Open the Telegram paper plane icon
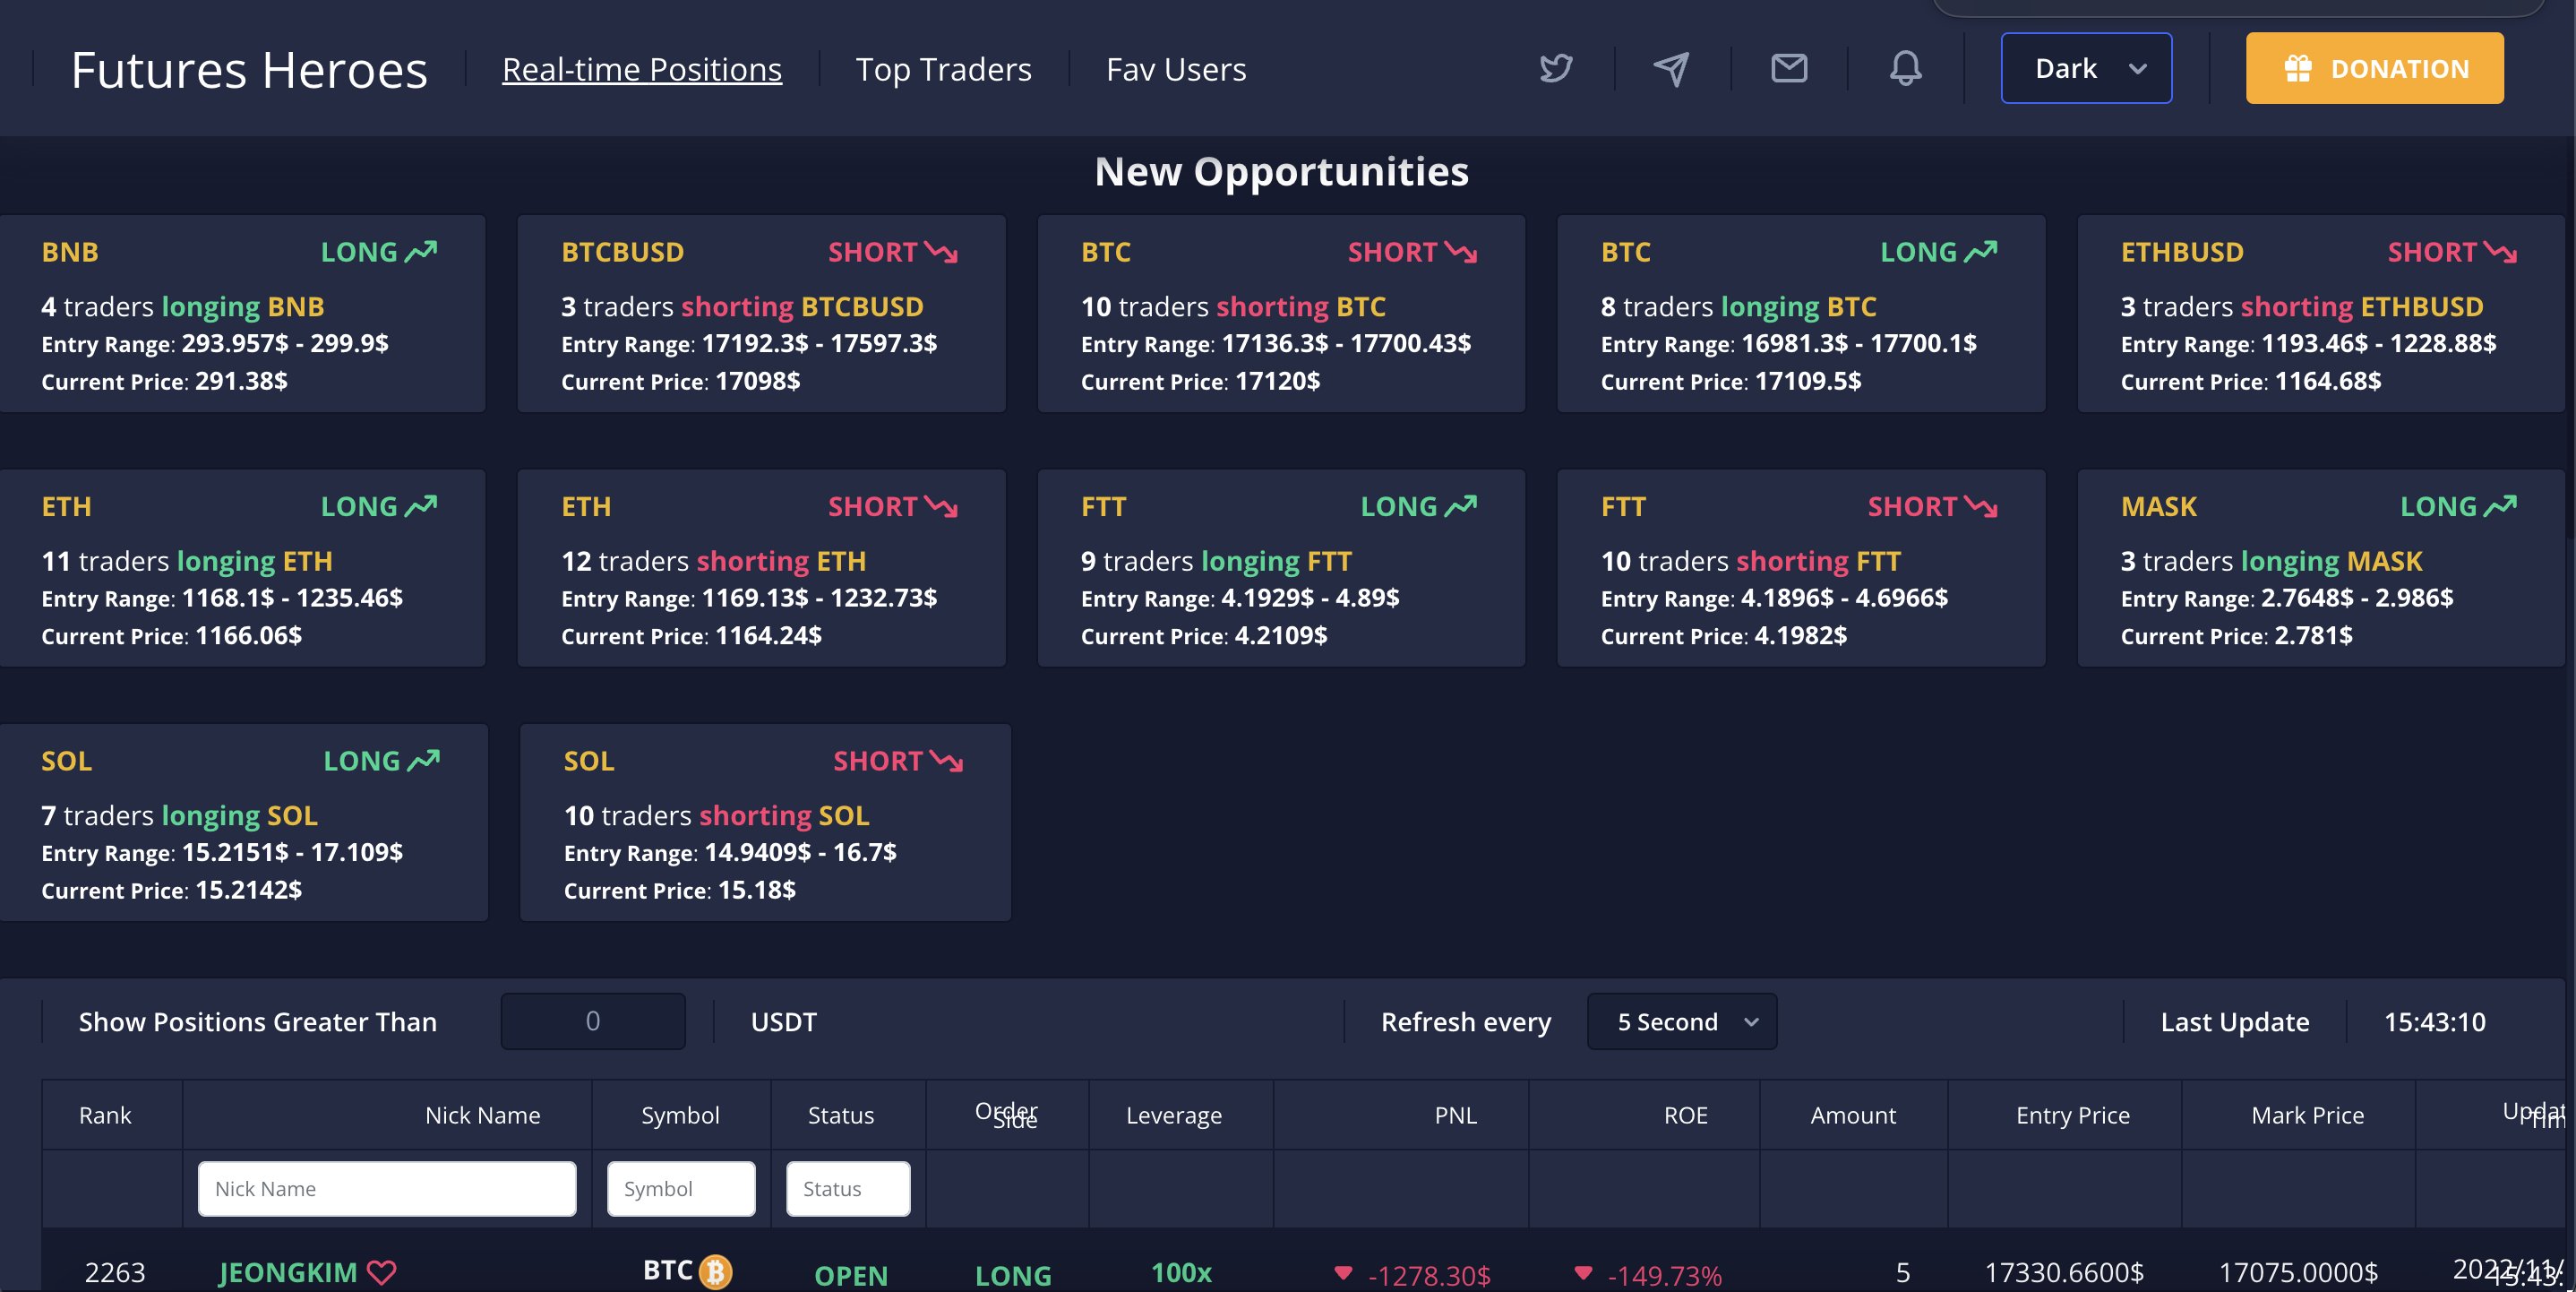This screenshot has height=1292, width=2576. (x=1671, y=68)
